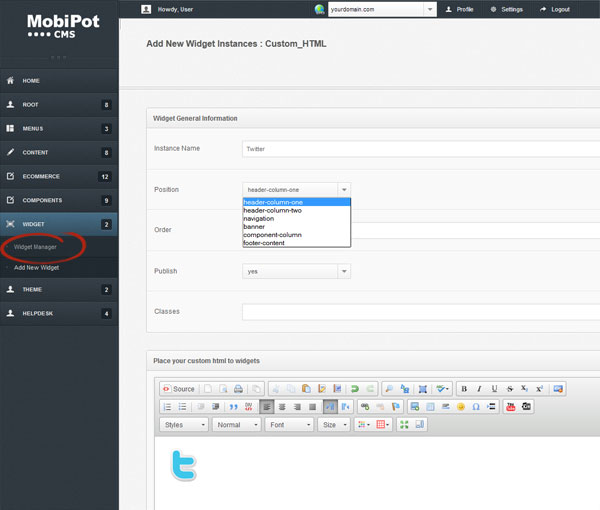Click the Insert table icon

[430, 407]
